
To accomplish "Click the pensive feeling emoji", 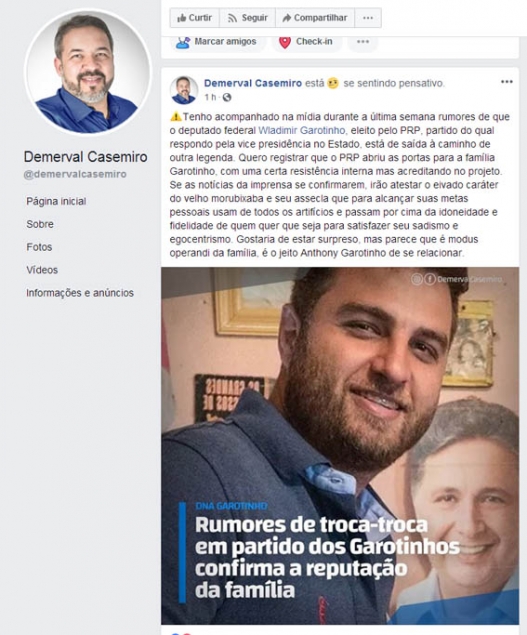I will coord(333,83).
